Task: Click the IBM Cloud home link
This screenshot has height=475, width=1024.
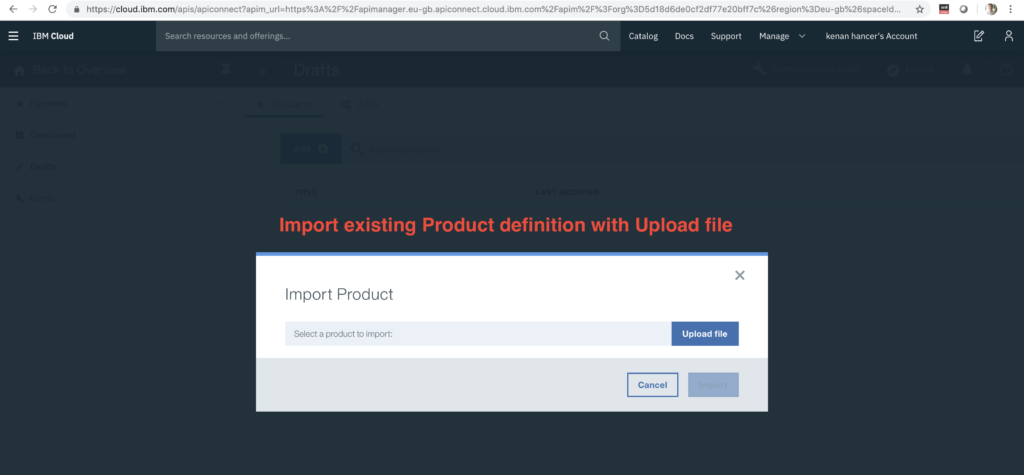Action: 53,36
